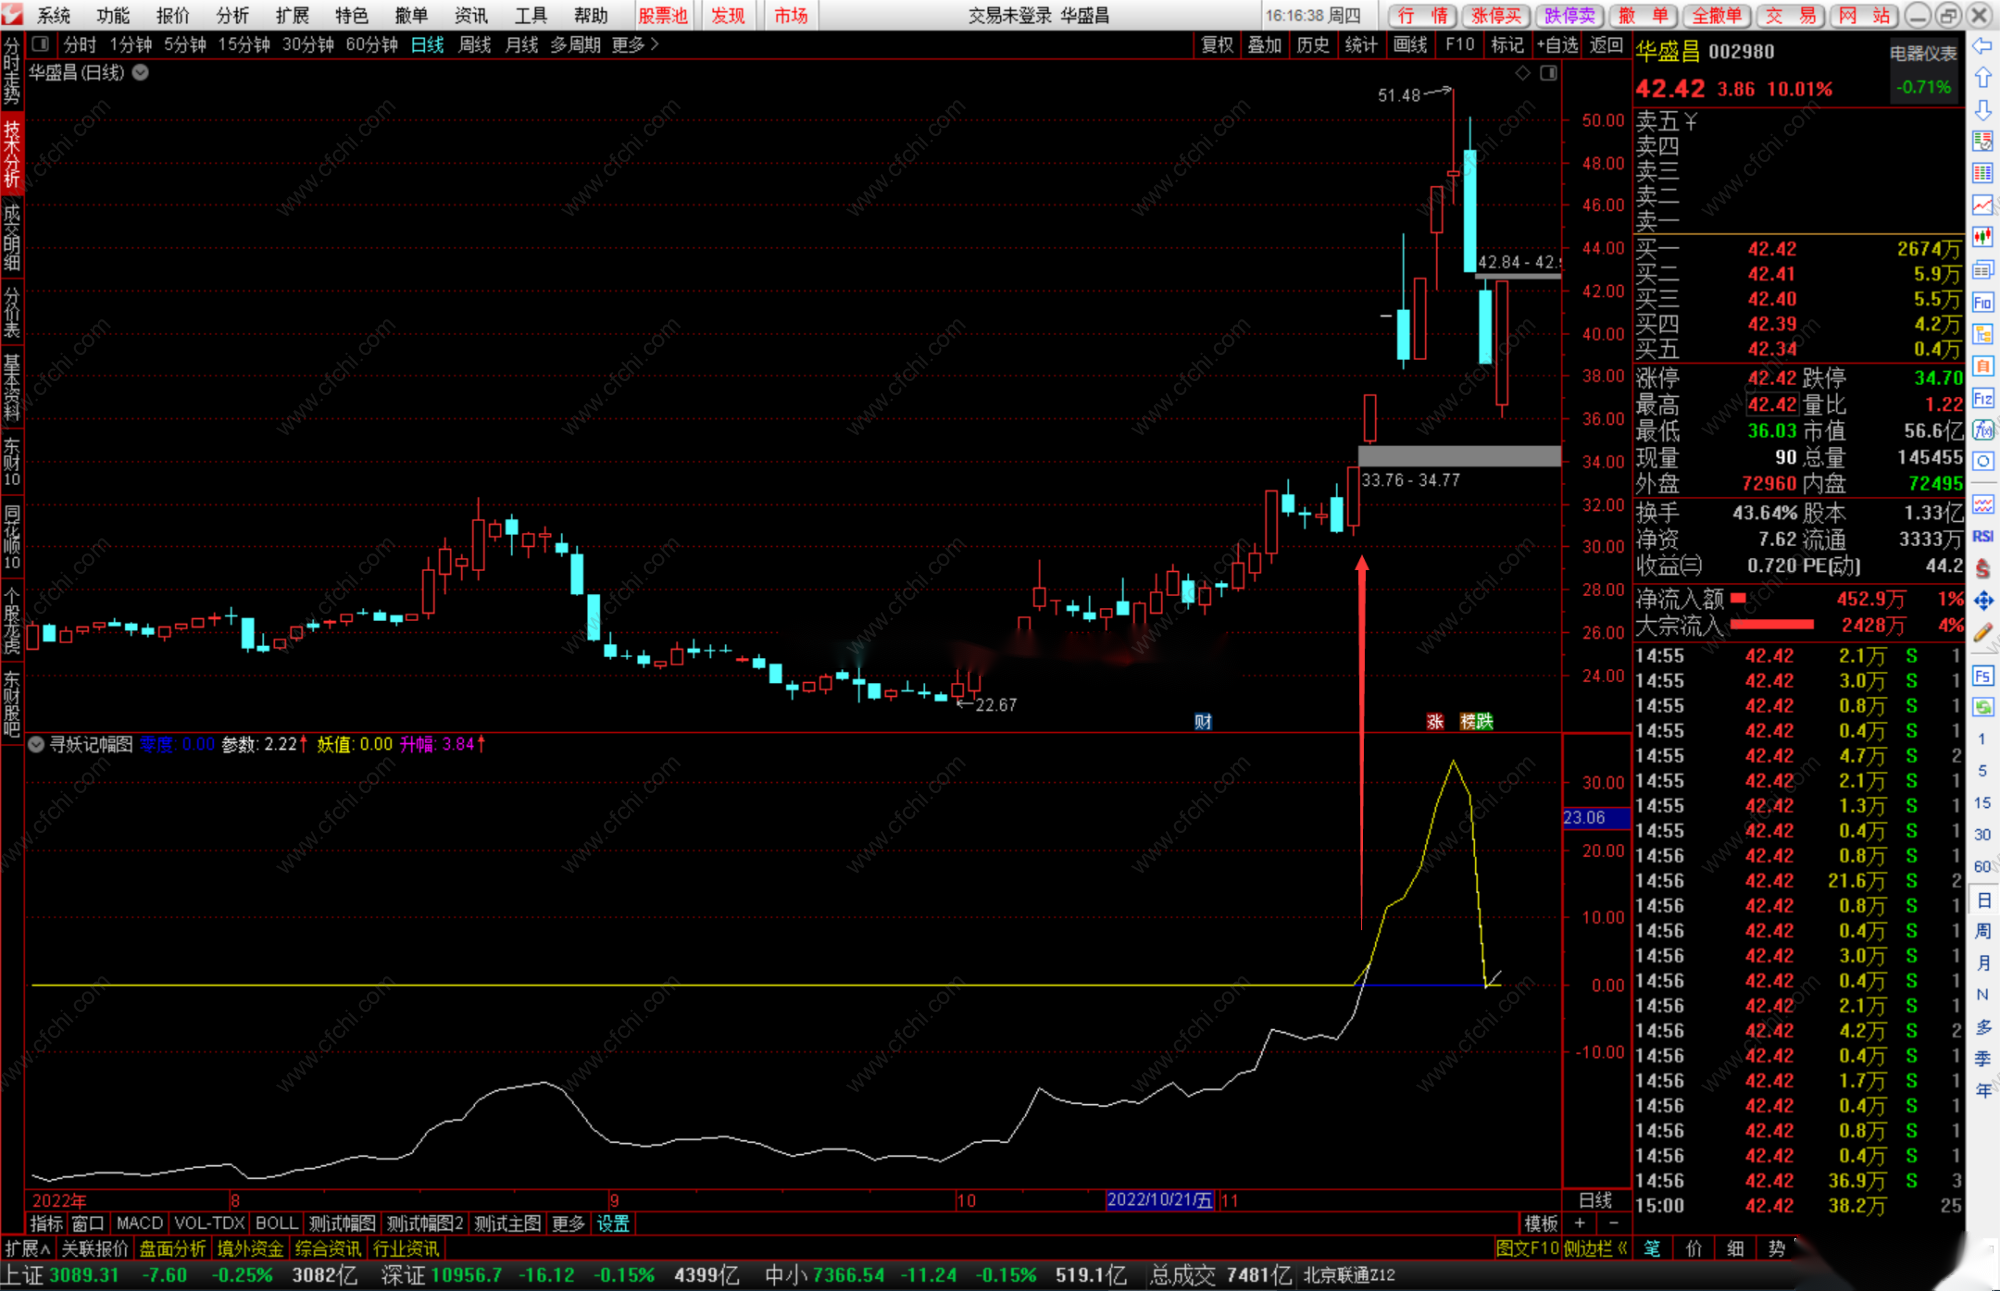Click the F10 info icon in right toolbar
The width and height of the screenshot is (2000, 1291).
(x=1982, y=302)
